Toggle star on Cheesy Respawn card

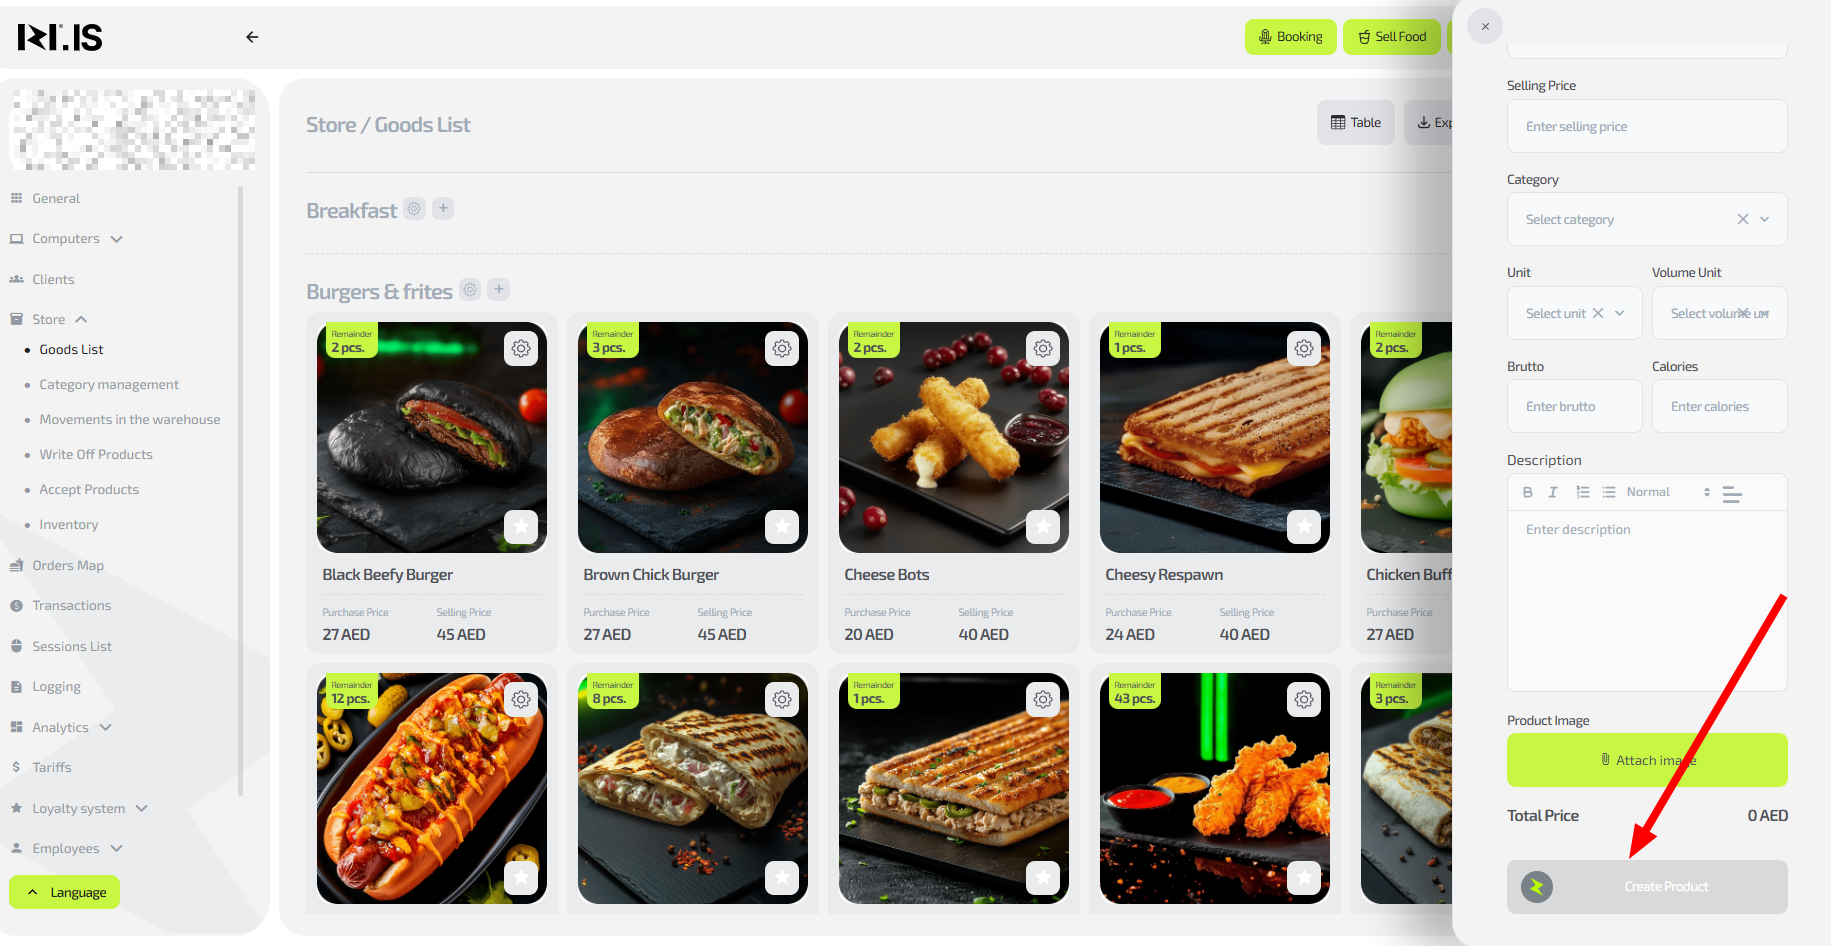(1304, 526)
